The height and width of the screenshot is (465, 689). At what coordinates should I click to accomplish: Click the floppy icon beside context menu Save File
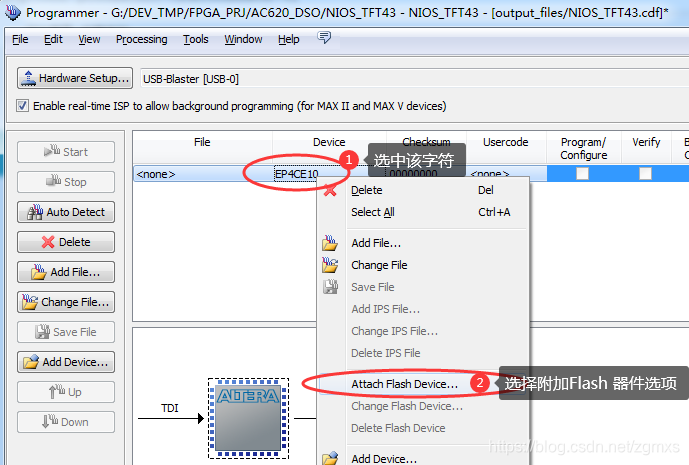(330, 287)
